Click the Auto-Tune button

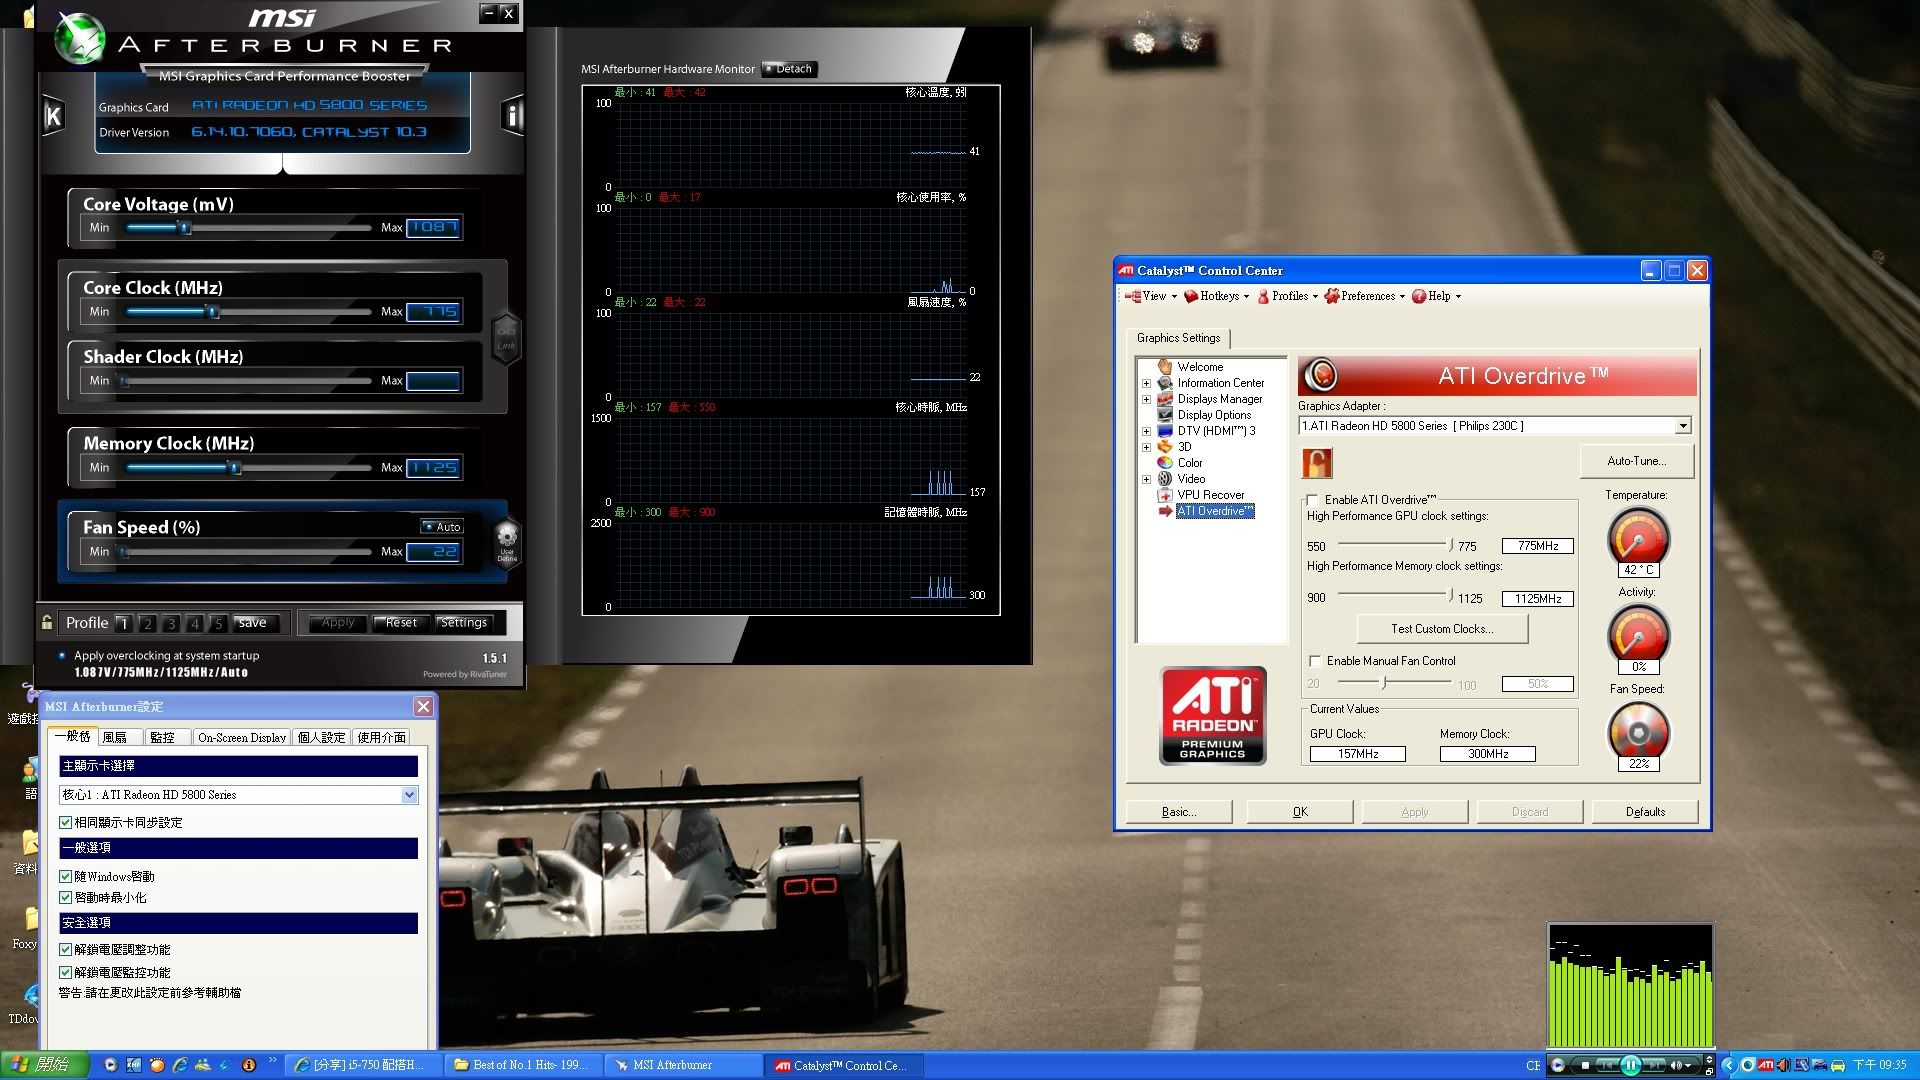click(x=1637, y=461)
